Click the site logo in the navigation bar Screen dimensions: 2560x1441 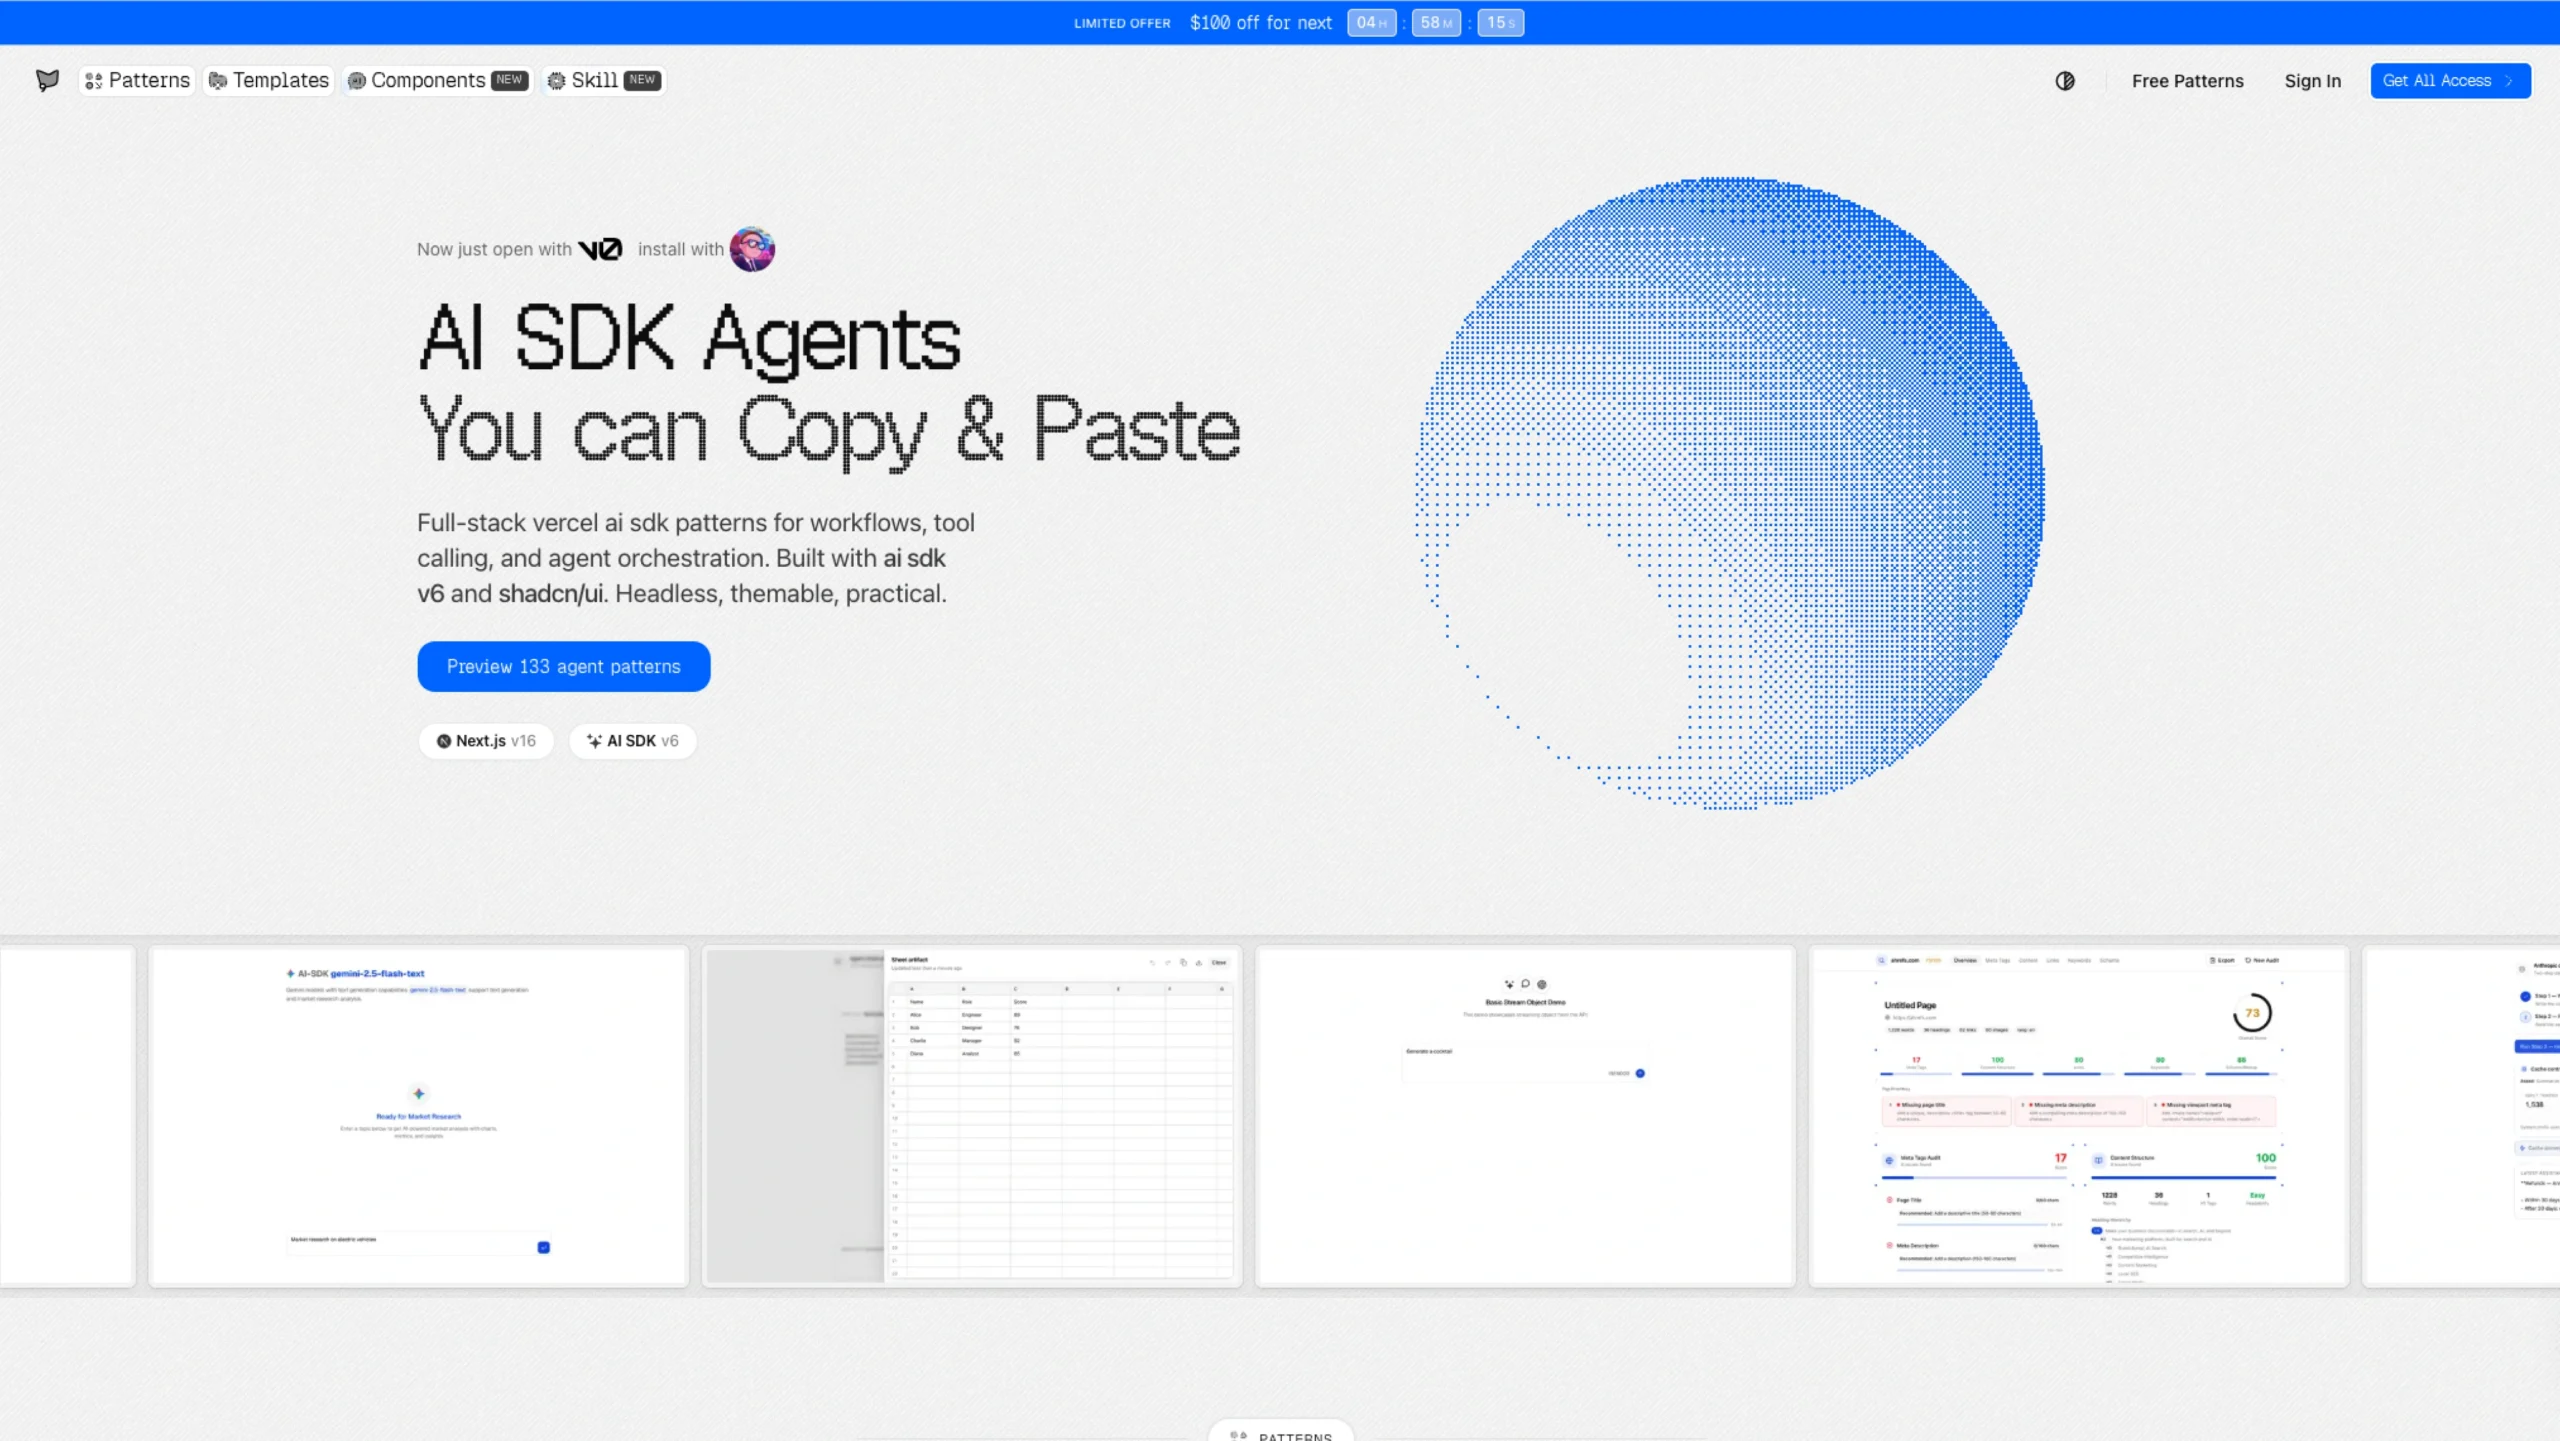click(x=47, y=80)
